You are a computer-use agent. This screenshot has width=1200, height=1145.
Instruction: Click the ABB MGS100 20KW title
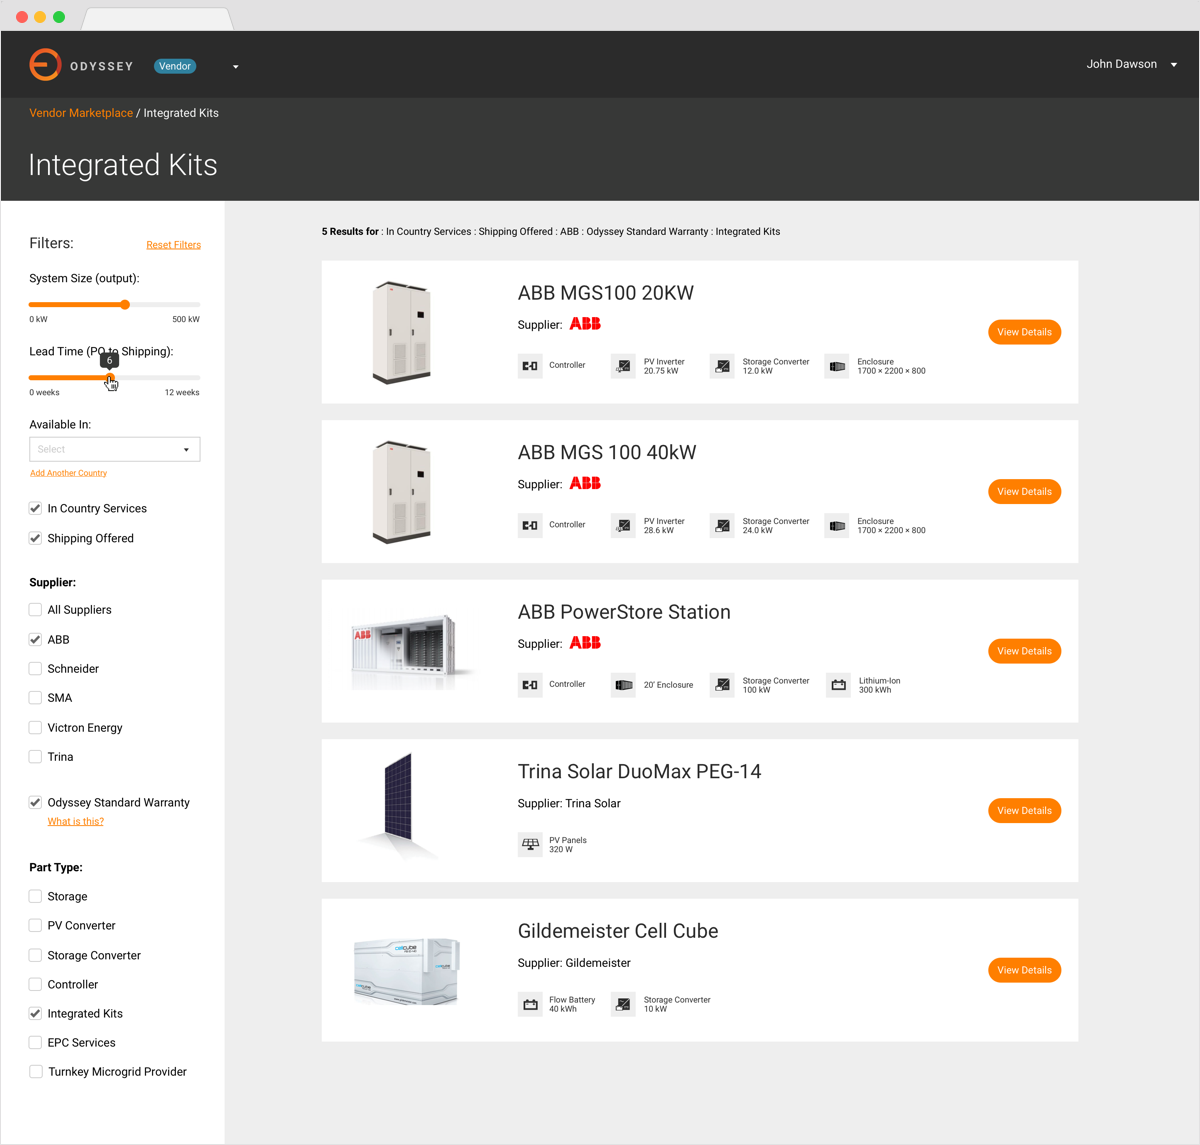click(606, 293)
